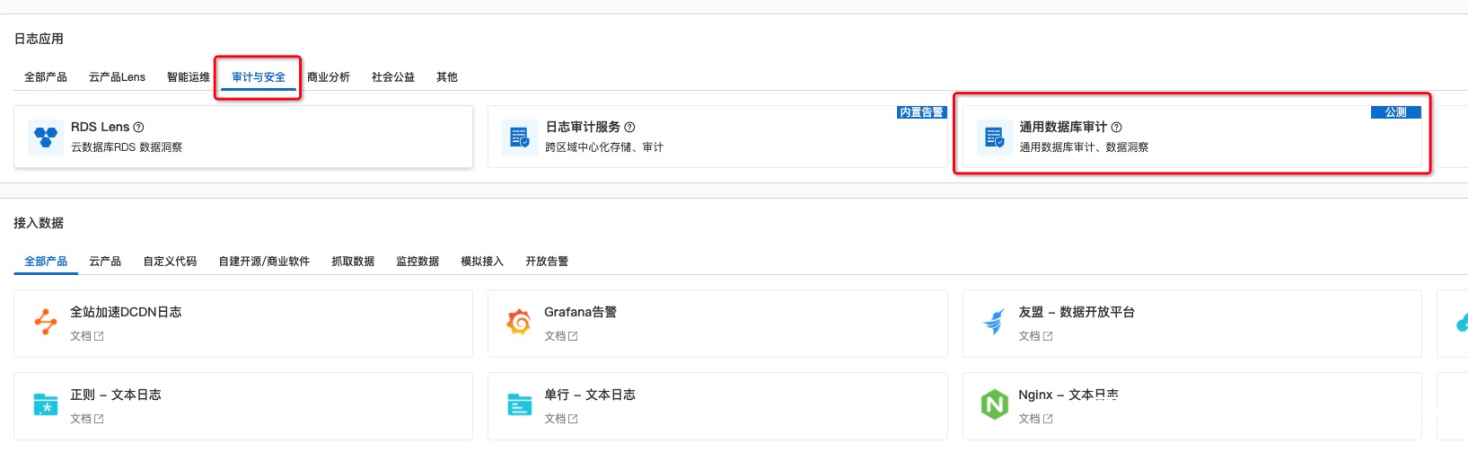Click the 内置告警 badge
The height and width of the screenshot is (453, 1468).
pyautogui.click(x=921, y=112)
